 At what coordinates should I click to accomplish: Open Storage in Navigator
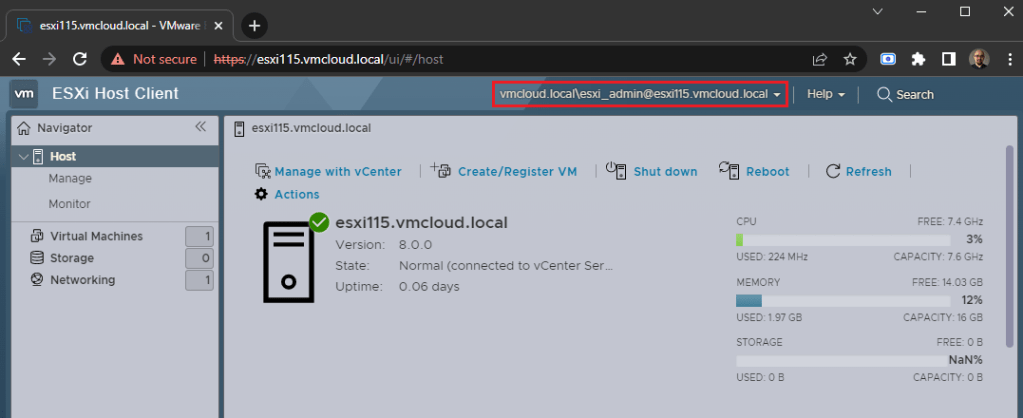(x=72, y=258)
